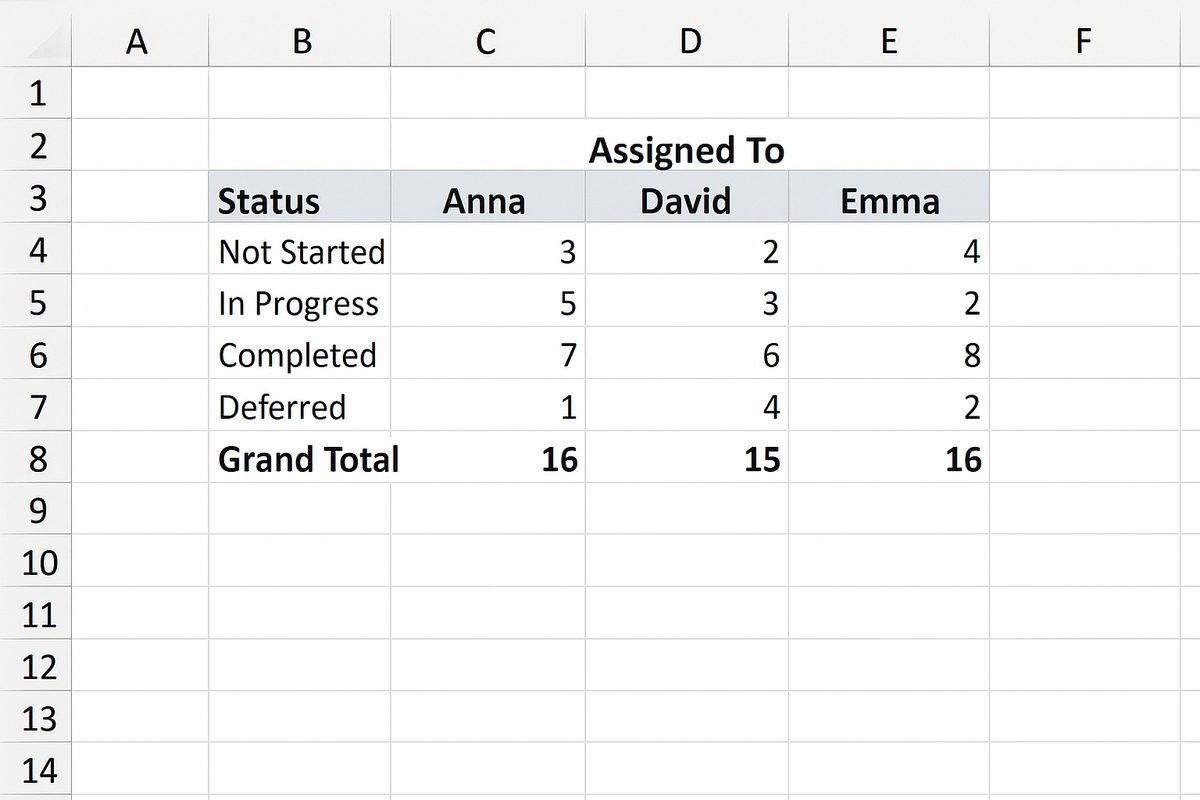Select row 7 header
1200x800 pixels.
point(36,405)
